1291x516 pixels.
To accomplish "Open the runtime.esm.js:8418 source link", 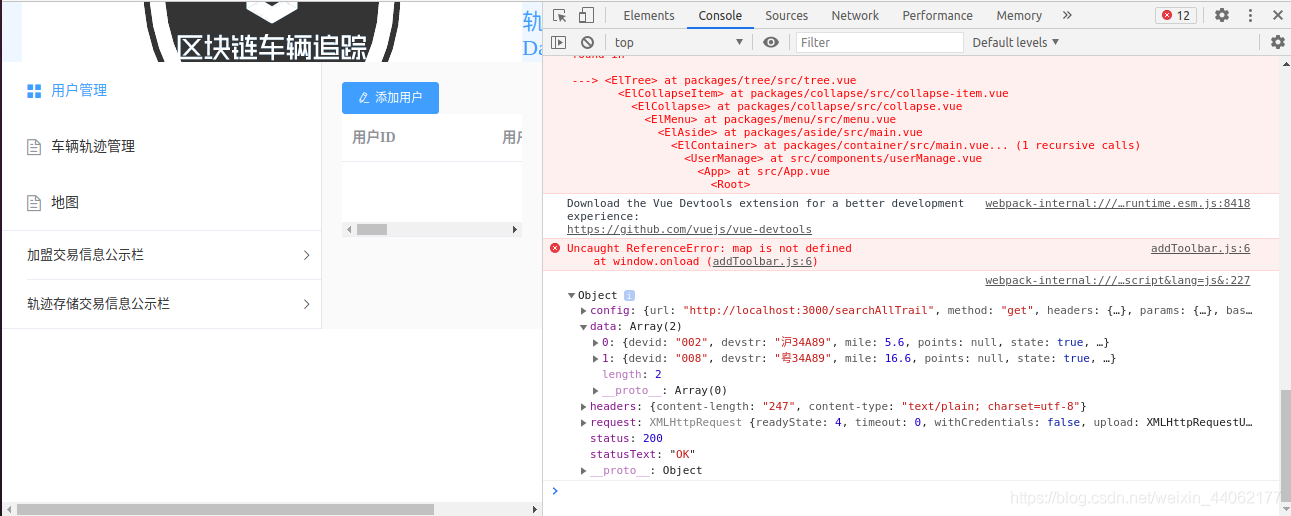I will pos(1117,203).
